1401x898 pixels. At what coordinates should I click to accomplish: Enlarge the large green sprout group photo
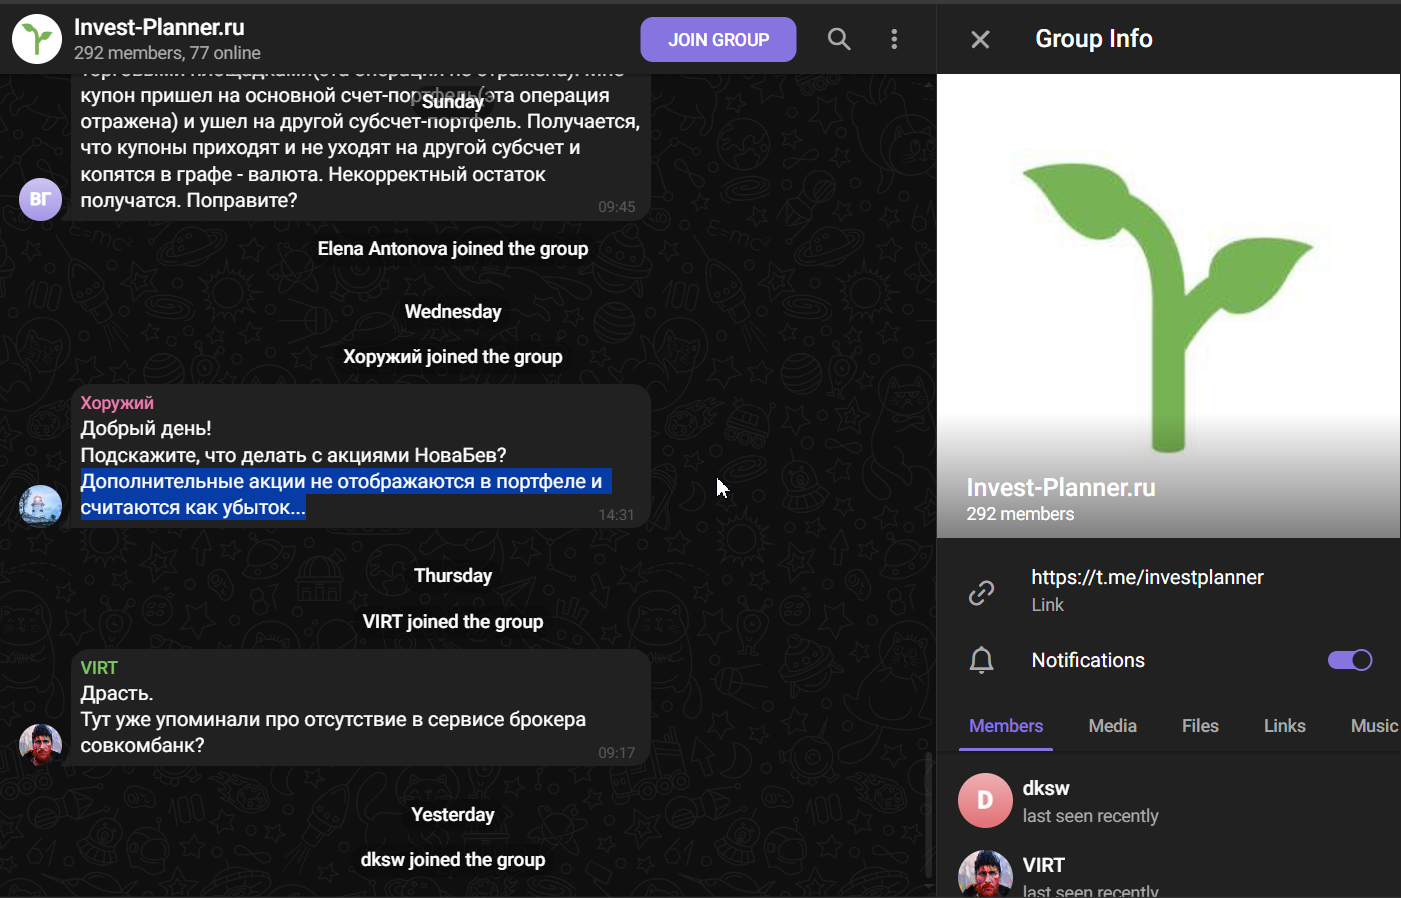click(x=1168, y=306)
